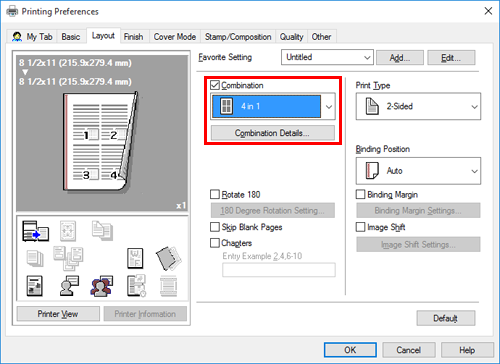The image size is (500, 364).
Task: Enable Skip Blank Pages option
Action: 215,227
